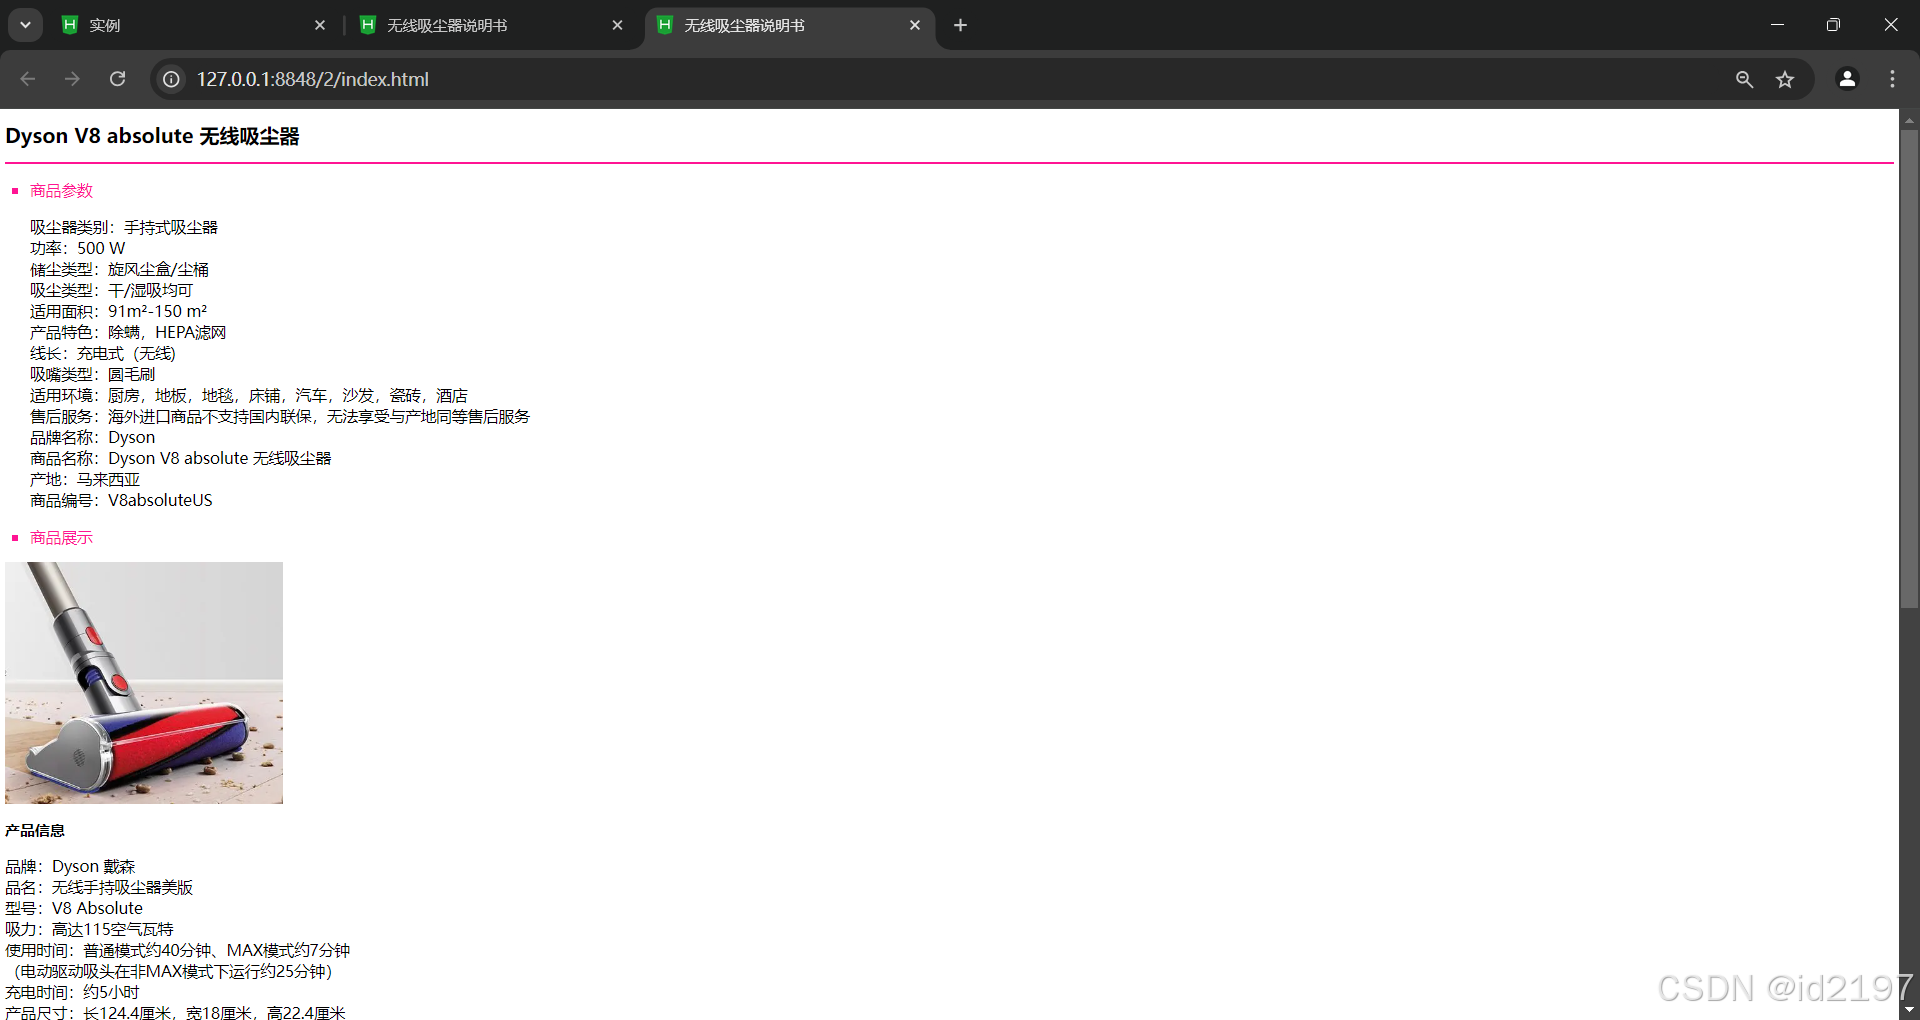1920x1020 pixels.
Task: Click the 适用面积：91m²-150 m² line
Action: 118,311
